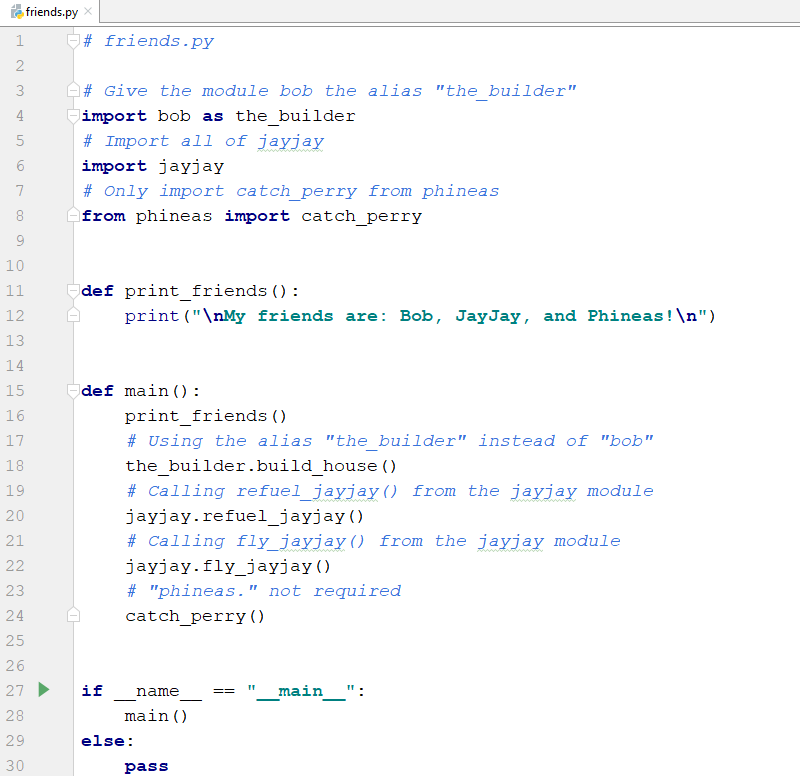Click the fold marker beside the 'Give the module bob' comment
800x776 pixels.
(x=72, y=91)
